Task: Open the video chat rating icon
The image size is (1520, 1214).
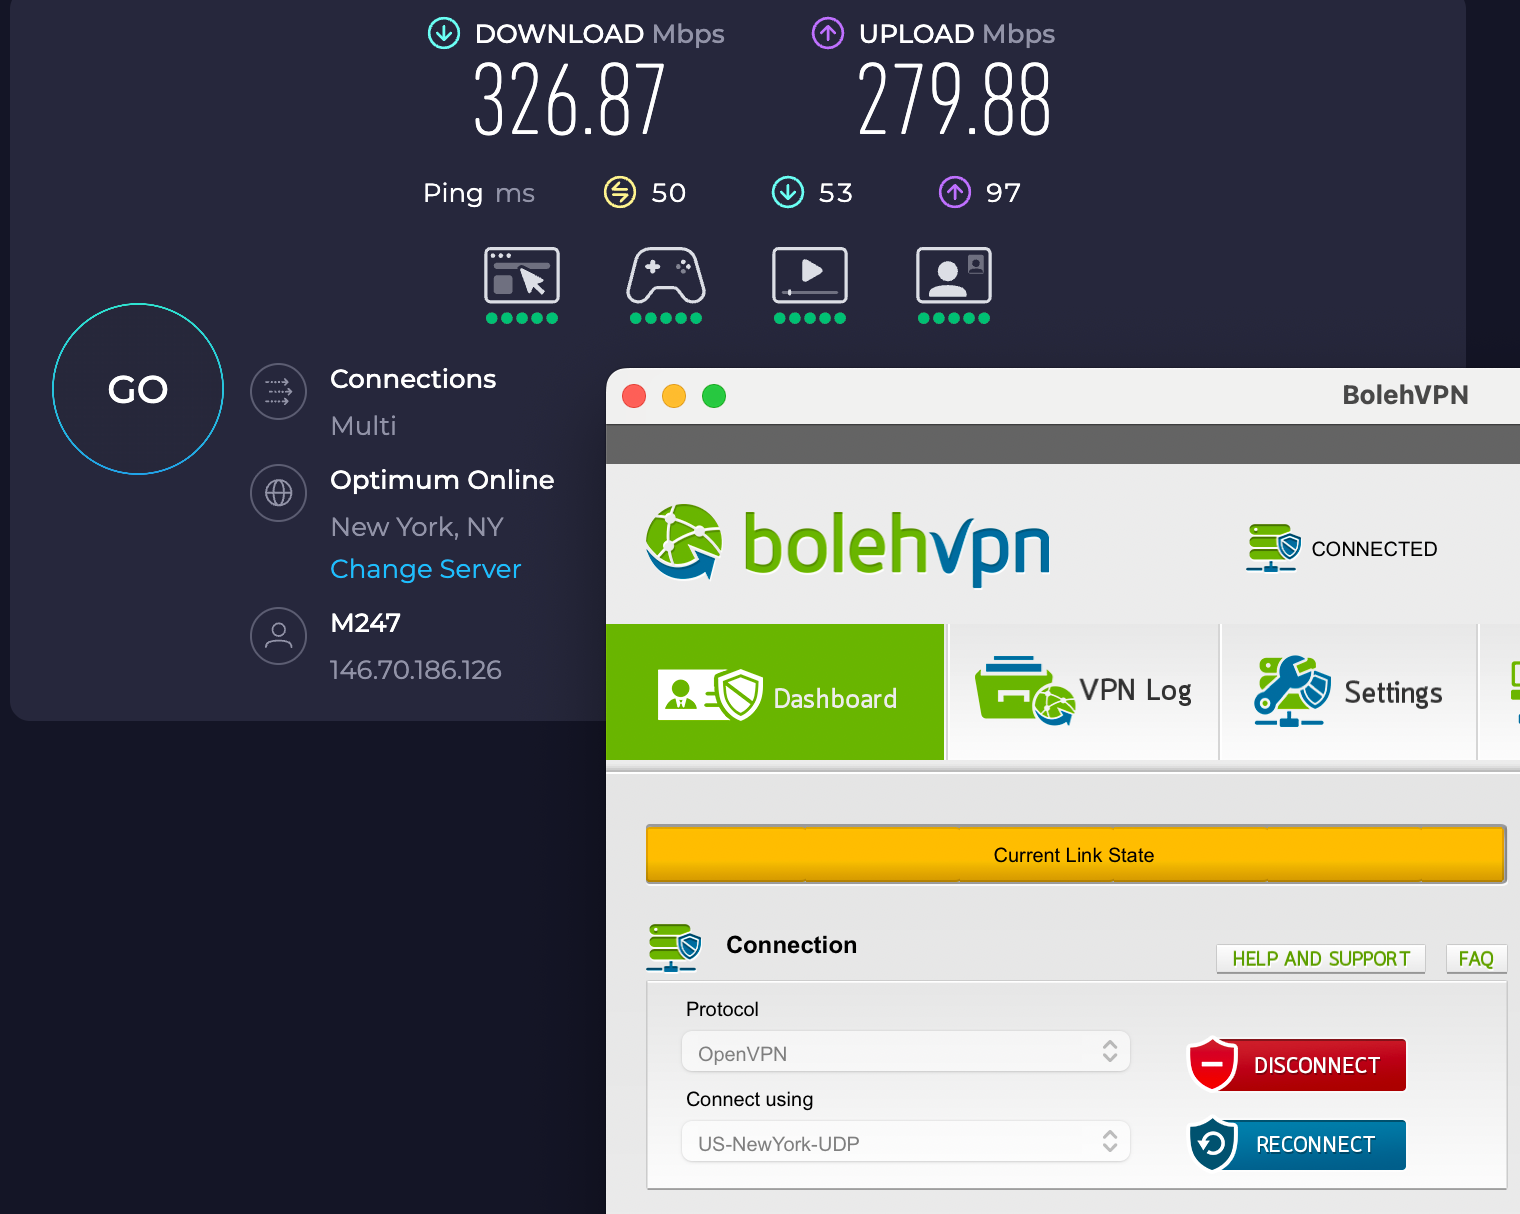Action: pyautogui.click(x=954, y=275)
